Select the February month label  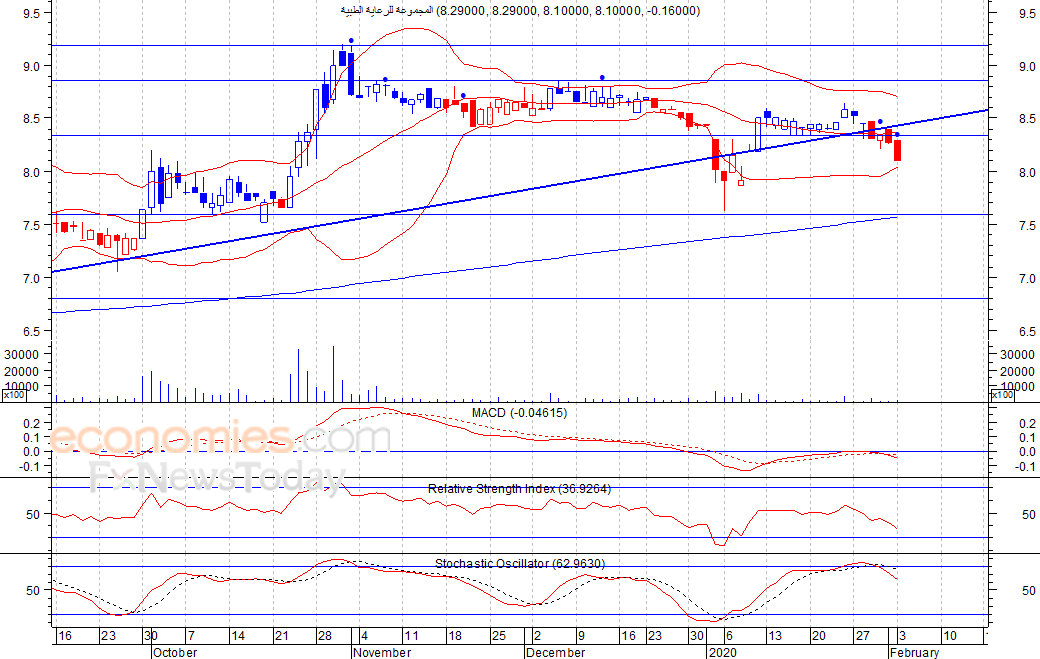click(915, 652)
